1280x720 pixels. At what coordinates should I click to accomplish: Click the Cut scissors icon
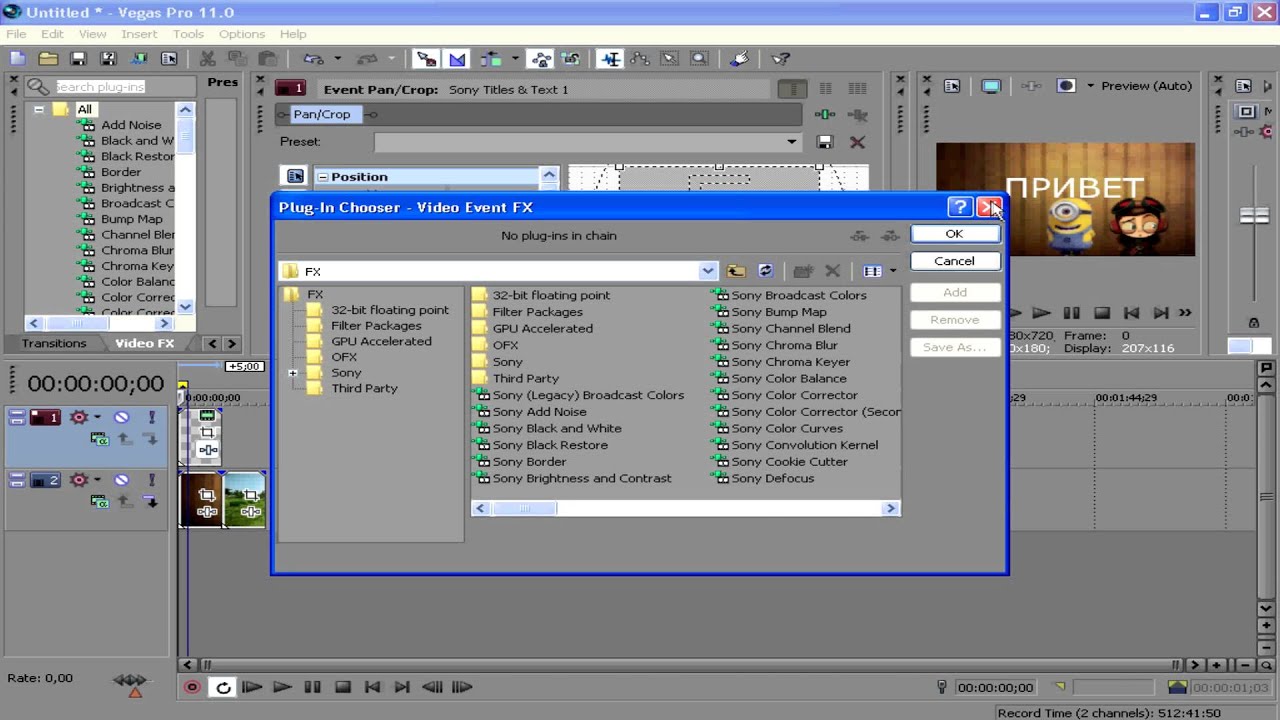pos(208,59)
